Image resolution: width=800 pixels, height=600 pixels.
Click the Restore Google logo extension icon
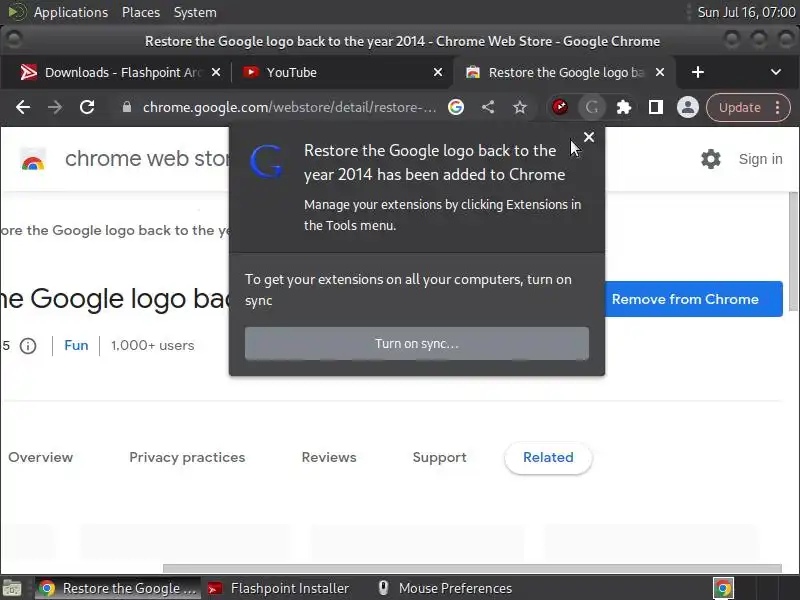[x=592, y=107]
